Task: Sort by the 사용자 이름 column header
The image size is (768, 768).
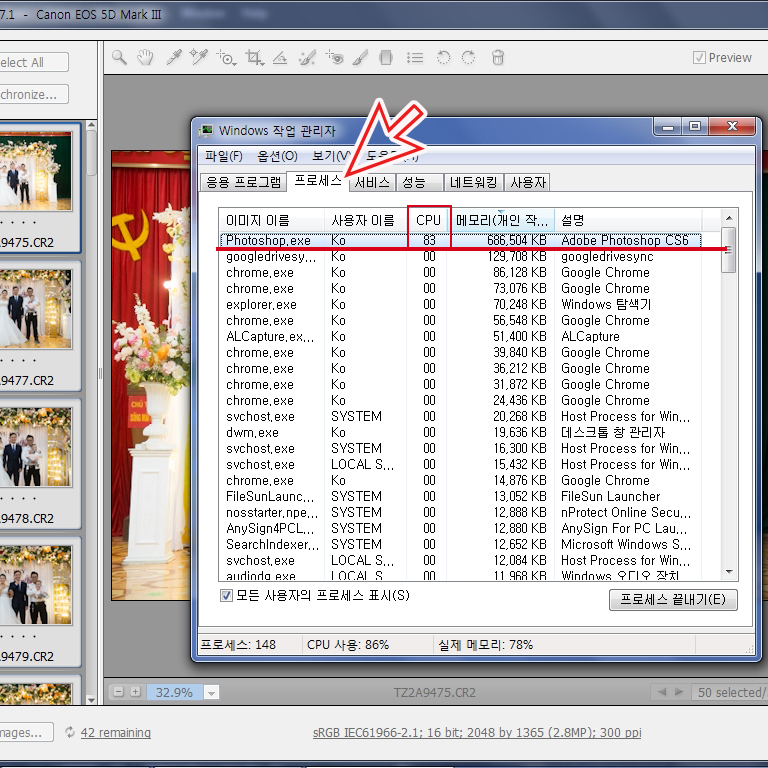Action: click(365, 220)
